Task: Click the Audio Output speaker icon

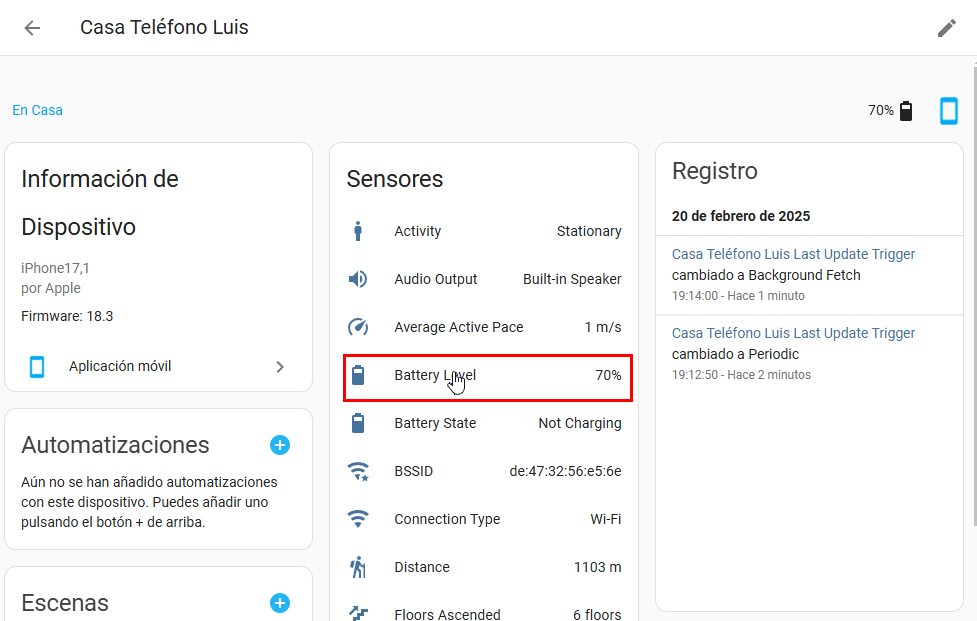Action: (358, 279)
